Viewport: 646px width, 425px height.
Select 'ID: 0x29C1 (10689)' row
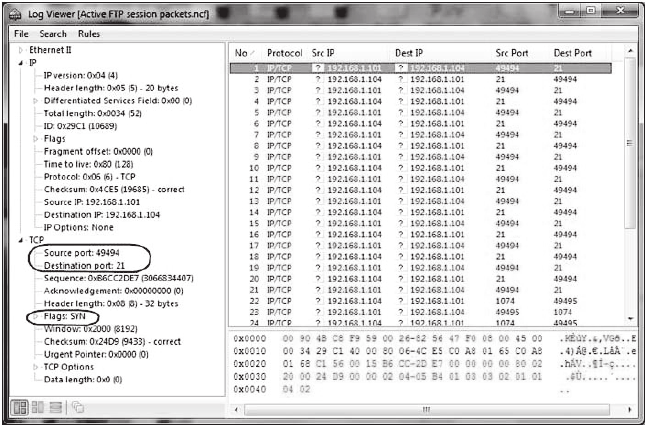(80, 126)
